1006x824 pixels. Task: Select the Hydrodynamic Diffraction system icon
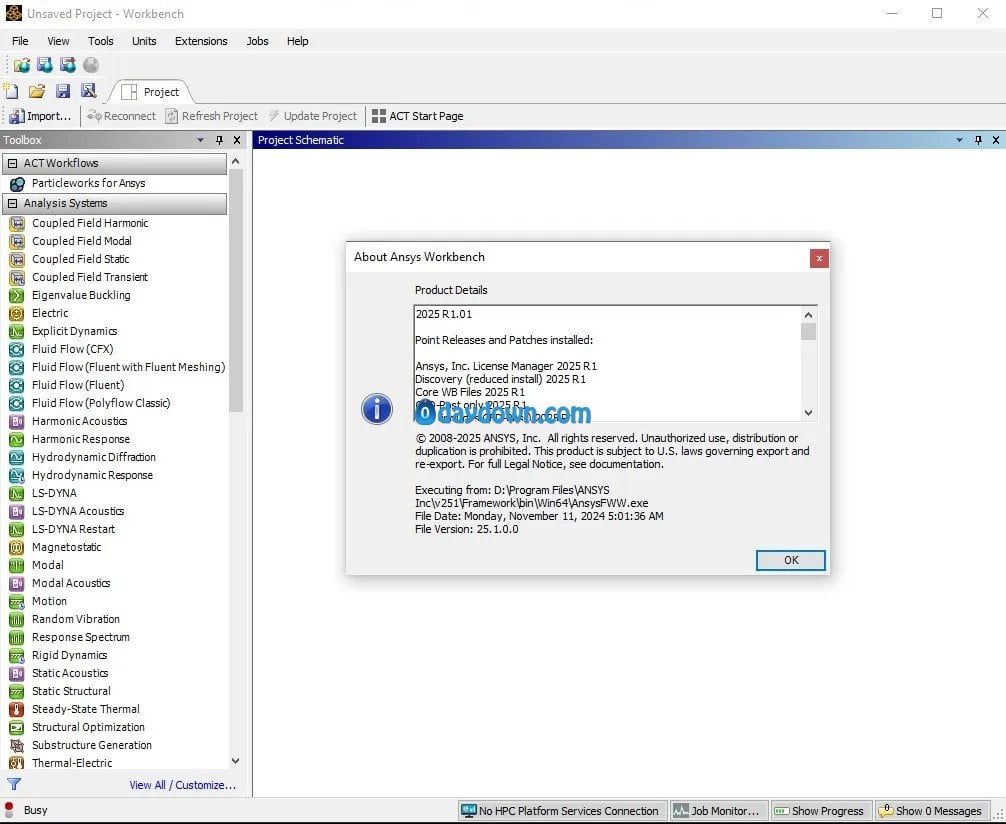tap(17, 457)
